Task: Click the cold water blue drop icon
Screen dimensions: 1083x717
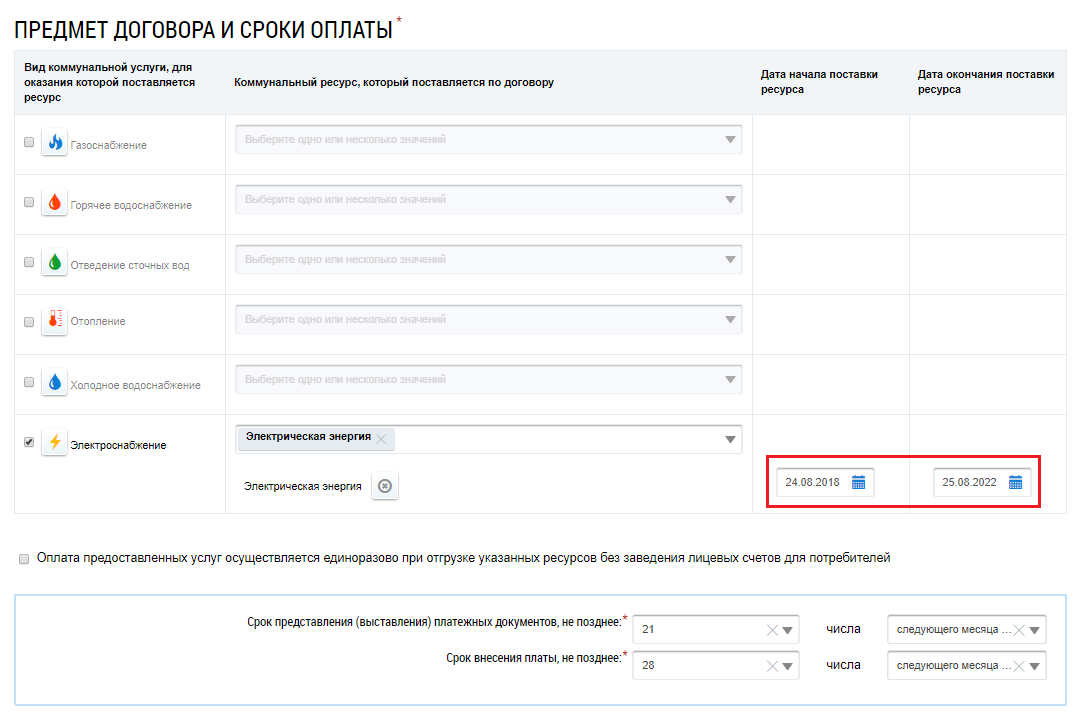Action: 54,383
